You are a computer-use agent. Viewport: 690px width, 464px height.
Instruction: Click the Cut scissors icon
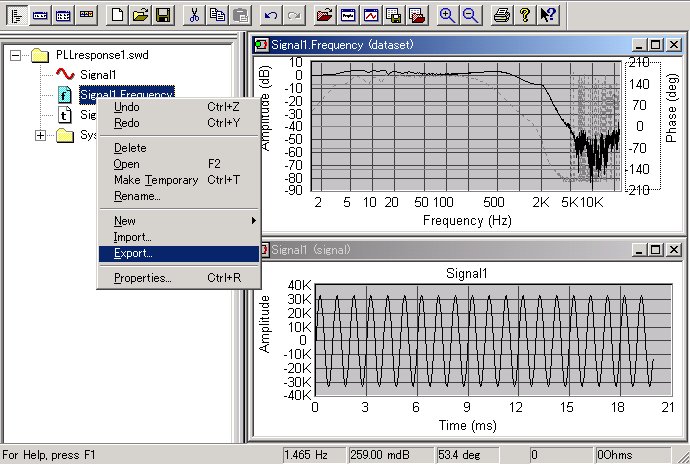(194, 14)
